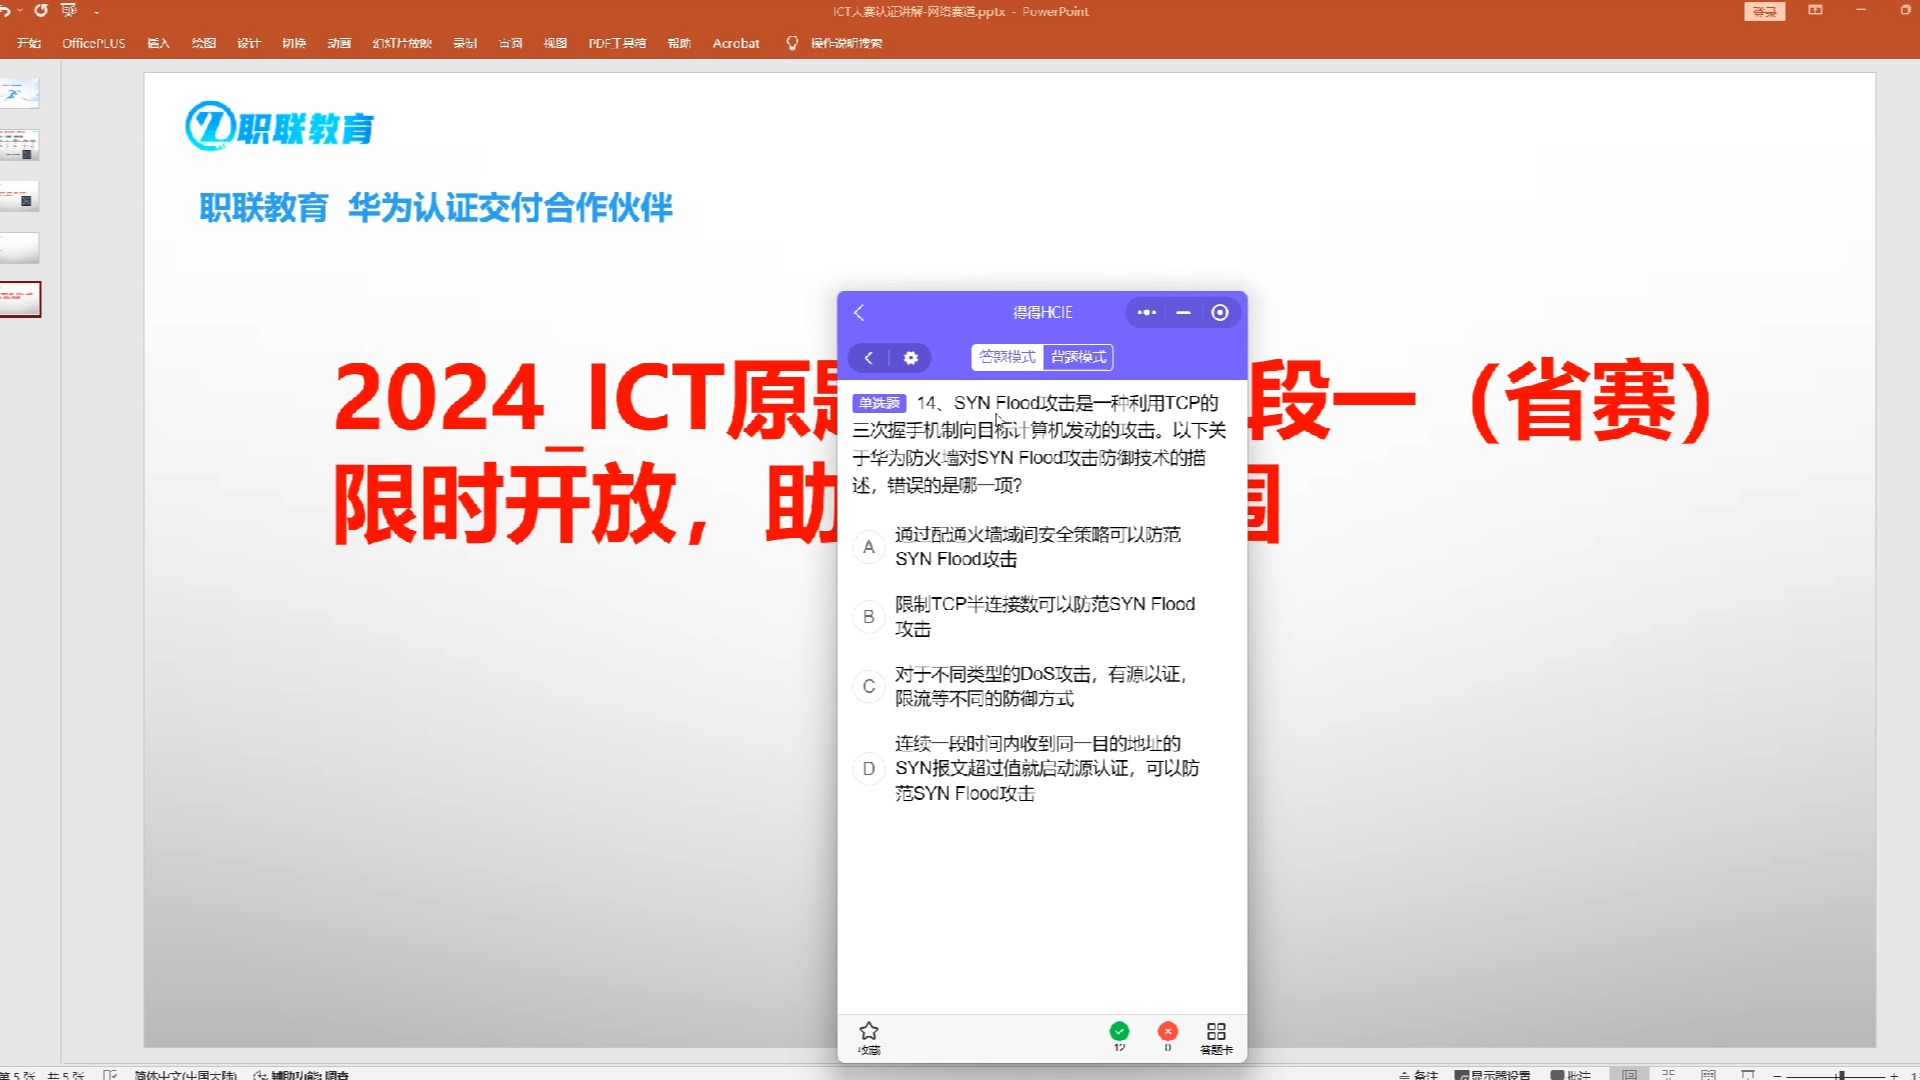This screenshot has width=1920, height=1080.
Task: Open the 切换 transitions tab
Action: [x=294, y=43]
